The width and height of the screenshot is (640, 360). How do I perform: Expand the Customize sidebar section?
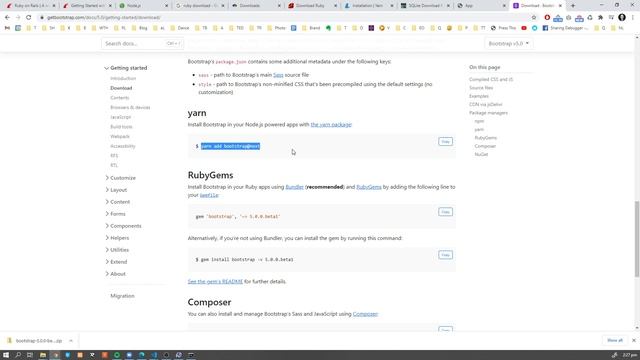(x=121, y=178)
